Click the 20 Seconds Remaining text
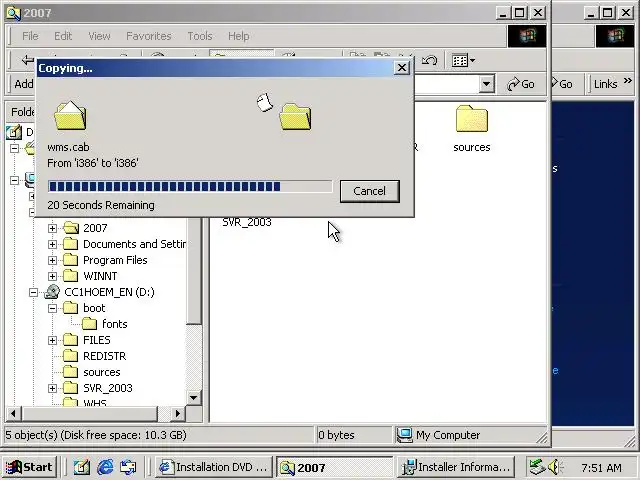The width and height of the screenshot is (640, 480). coord(101,205)
